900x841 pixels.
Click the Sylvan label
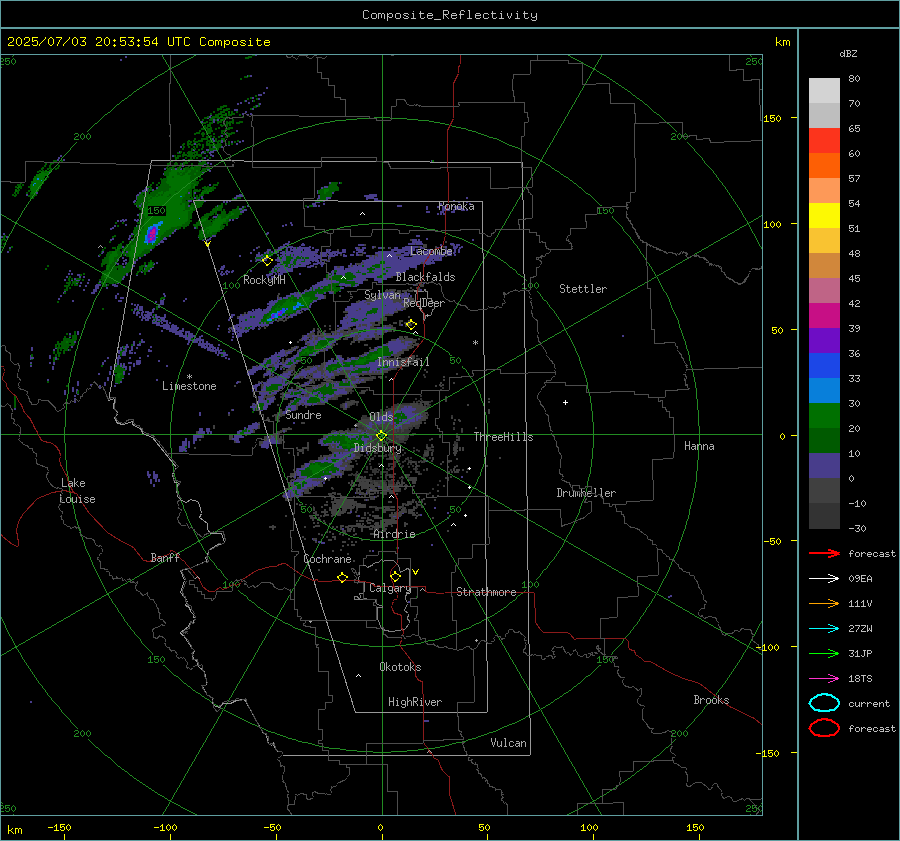382,295
